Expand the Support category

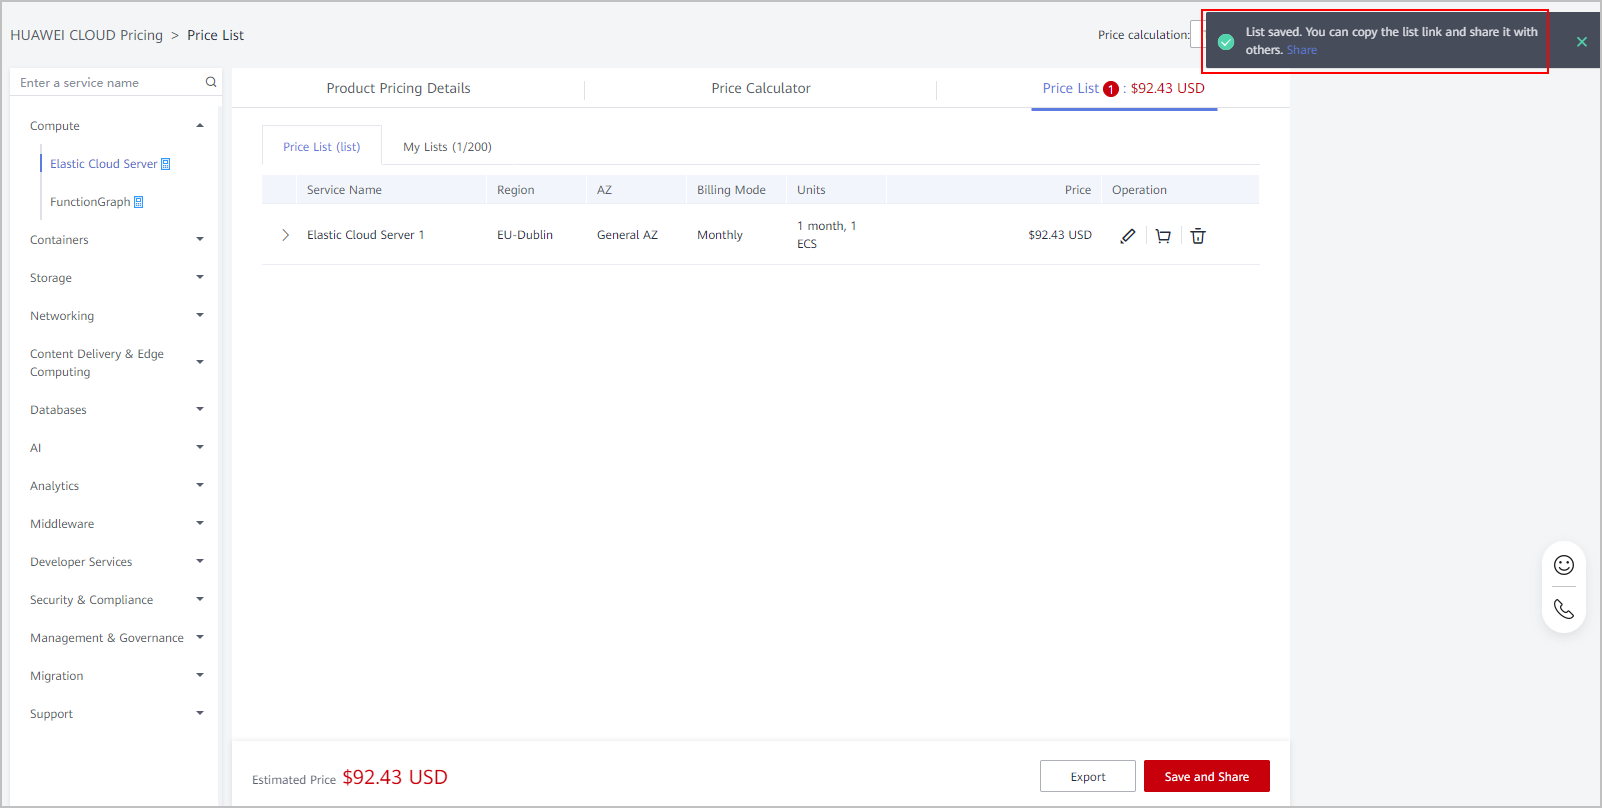tap(200, 714)
